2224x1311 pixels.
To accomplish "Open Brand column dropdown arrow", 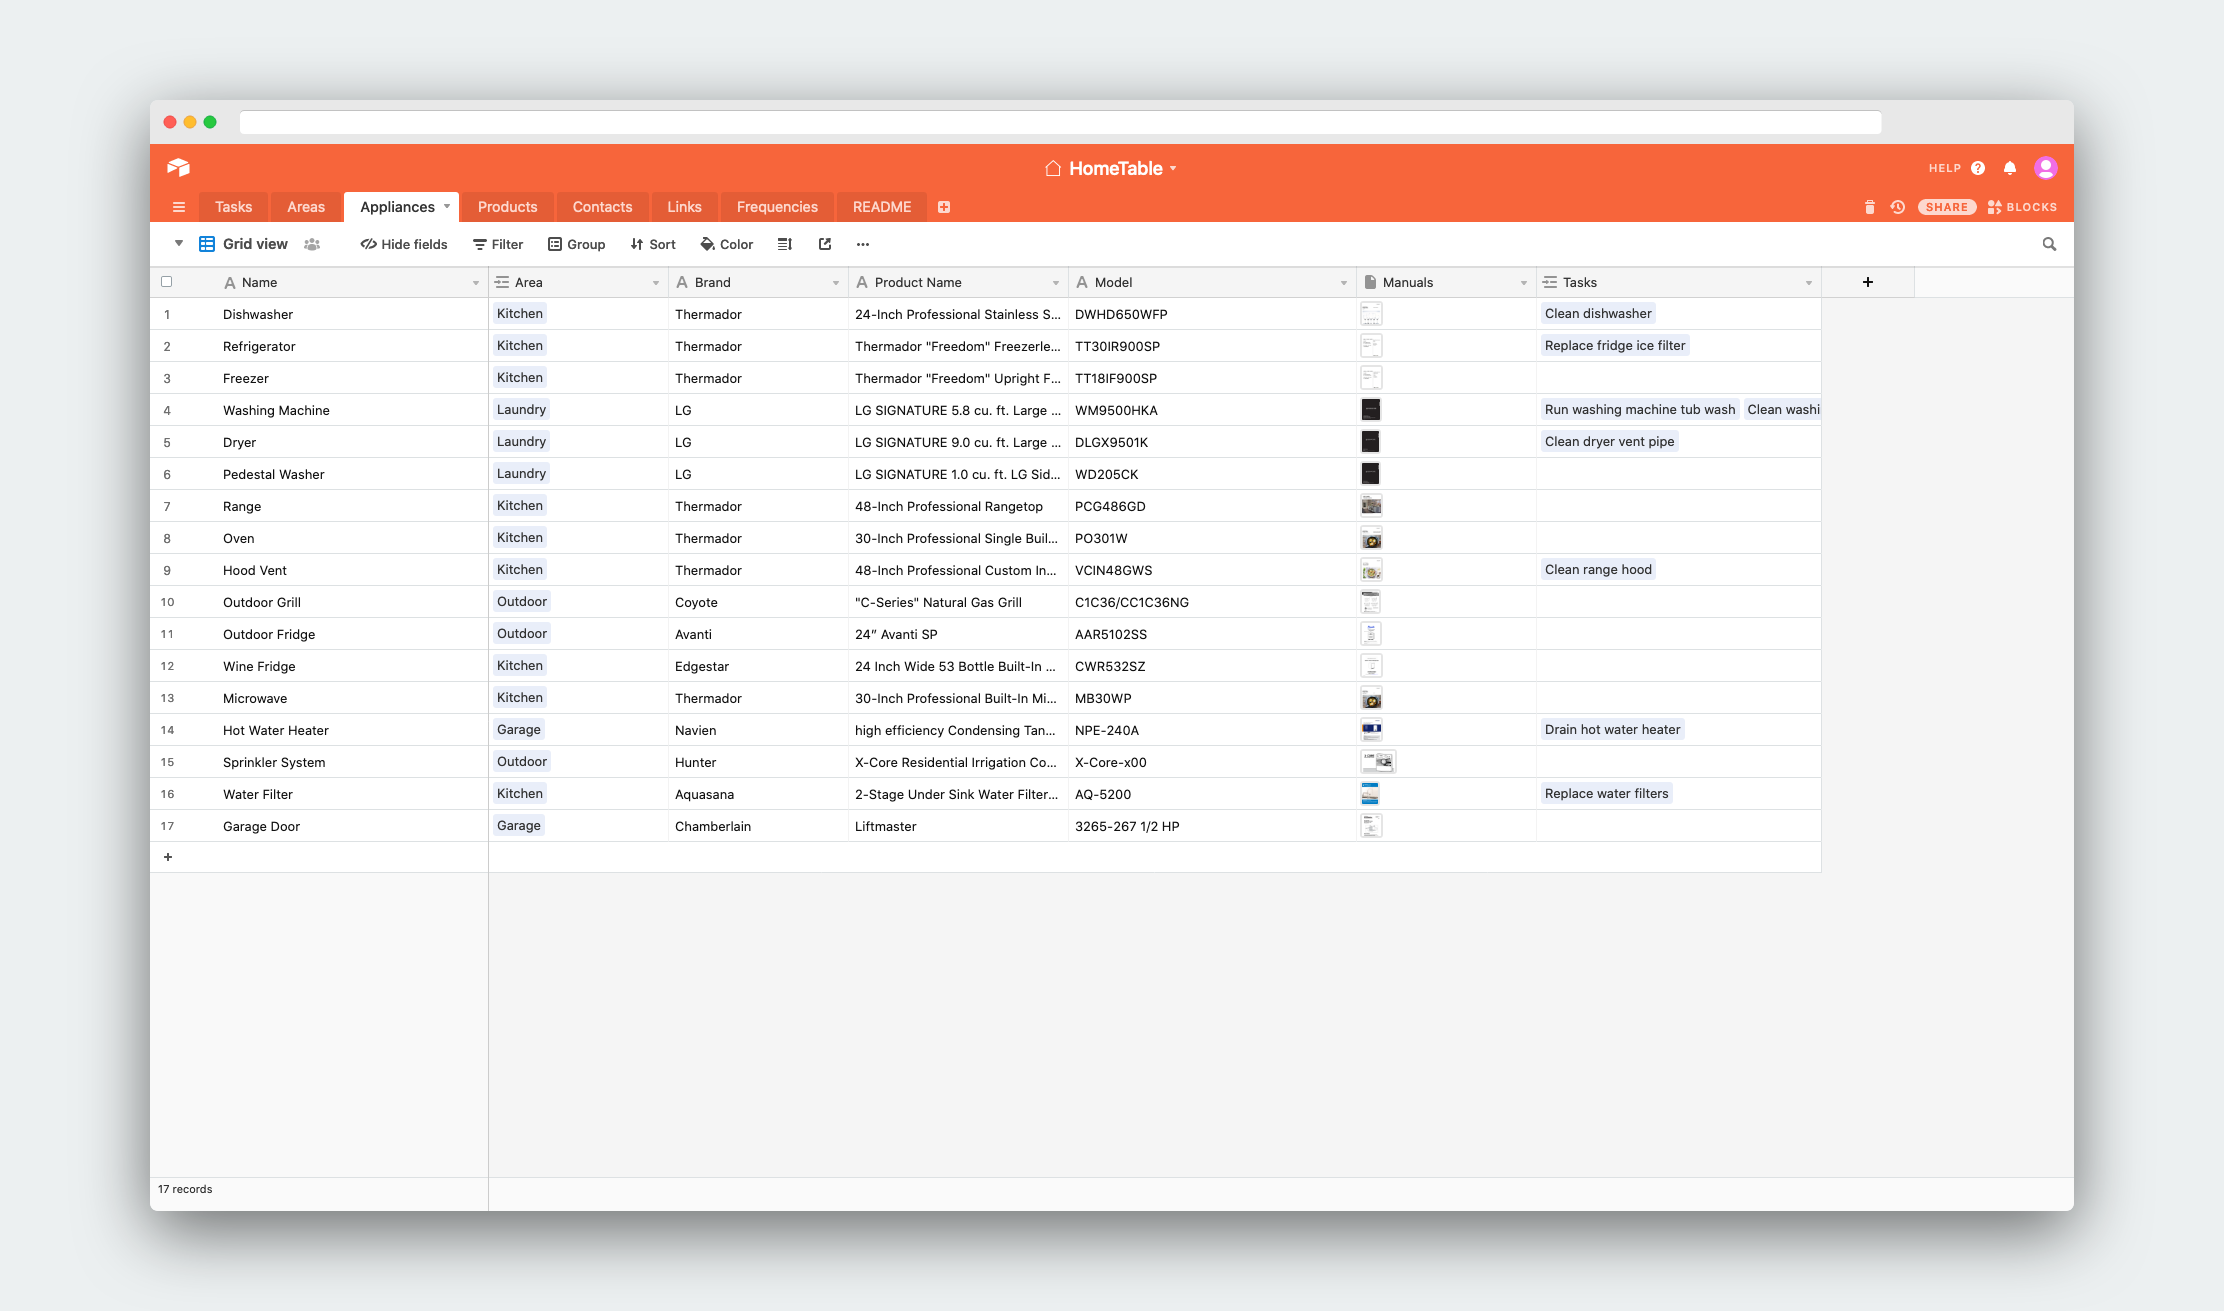I will pyautogui.click(x=836, y=283).
